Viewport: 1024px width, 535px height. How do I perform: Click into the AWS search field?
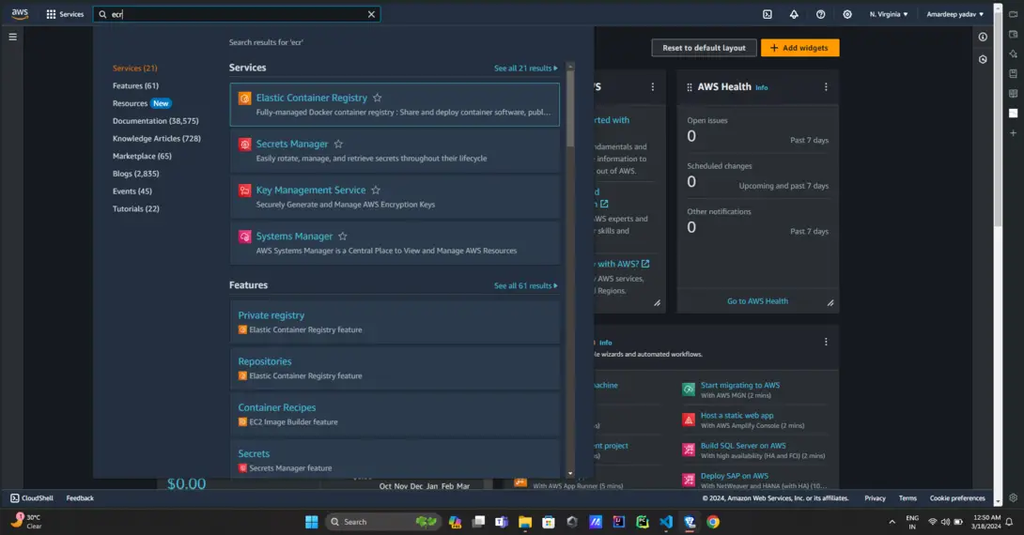click(x=236, y=14)
